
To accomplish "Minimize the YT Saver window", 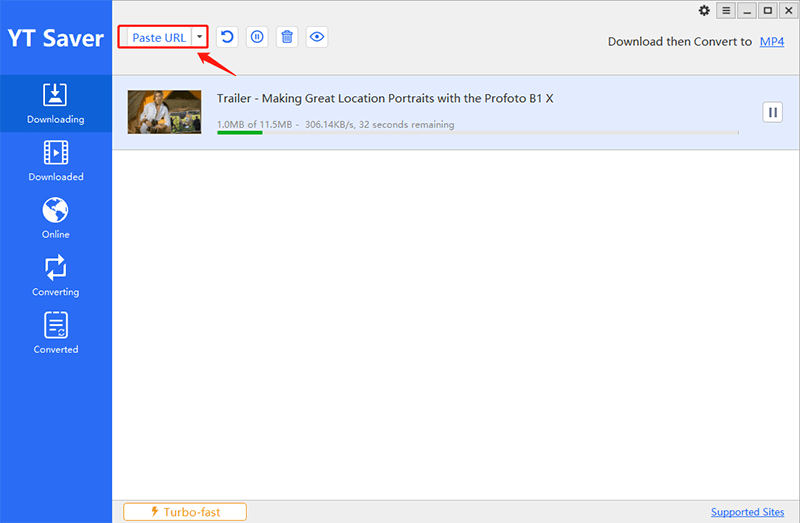I will coord(747,10).
